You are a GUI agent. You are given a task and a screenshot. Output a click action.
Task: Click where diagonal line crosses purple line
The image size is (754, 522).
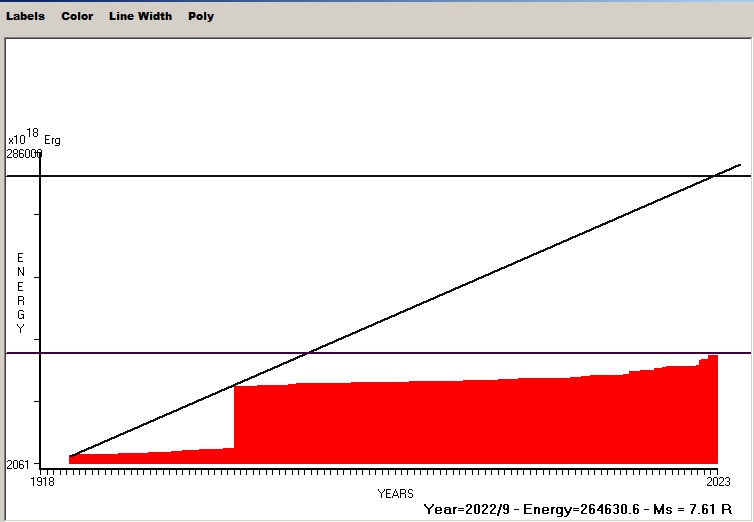tap(311, 352)
